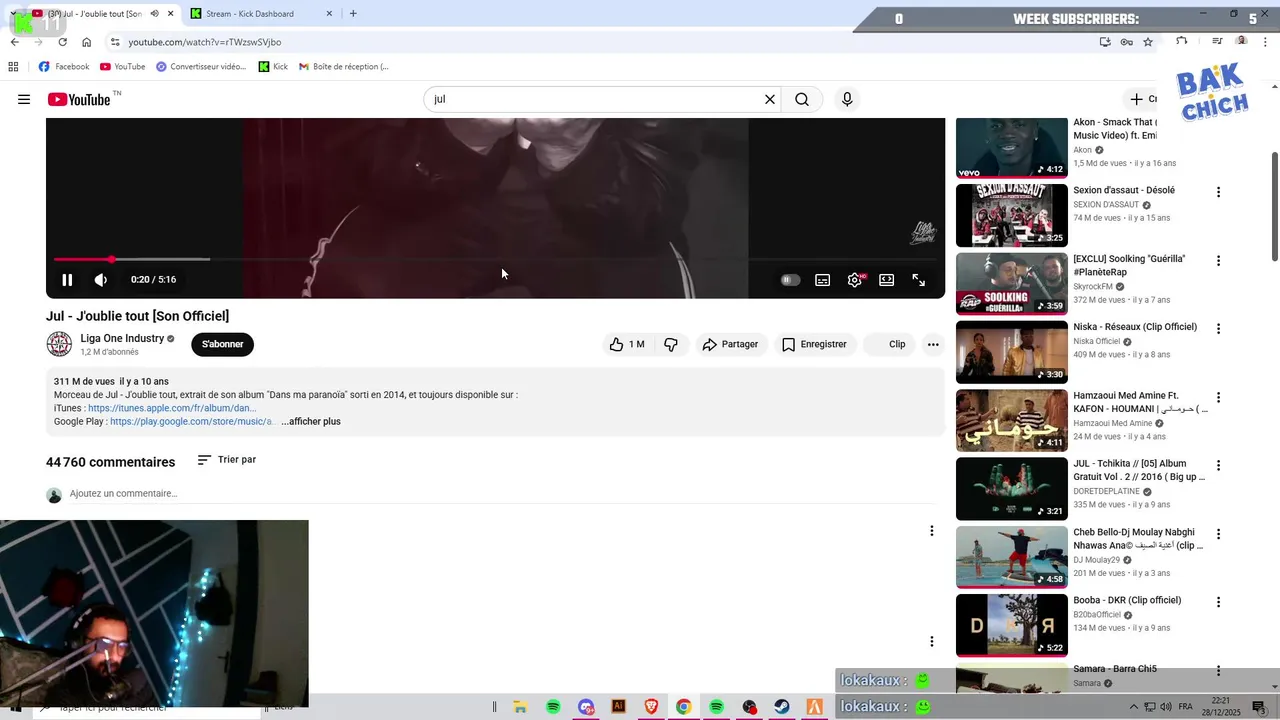Share the video via Partager

[731, 344]
